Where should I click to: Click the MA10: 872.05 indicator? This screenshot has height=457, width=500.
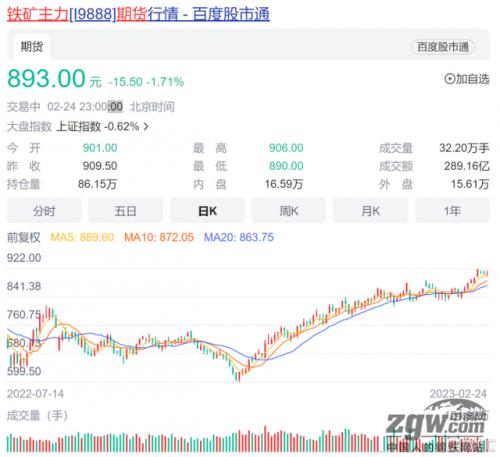pyautogui.click(x=159, y=237)
